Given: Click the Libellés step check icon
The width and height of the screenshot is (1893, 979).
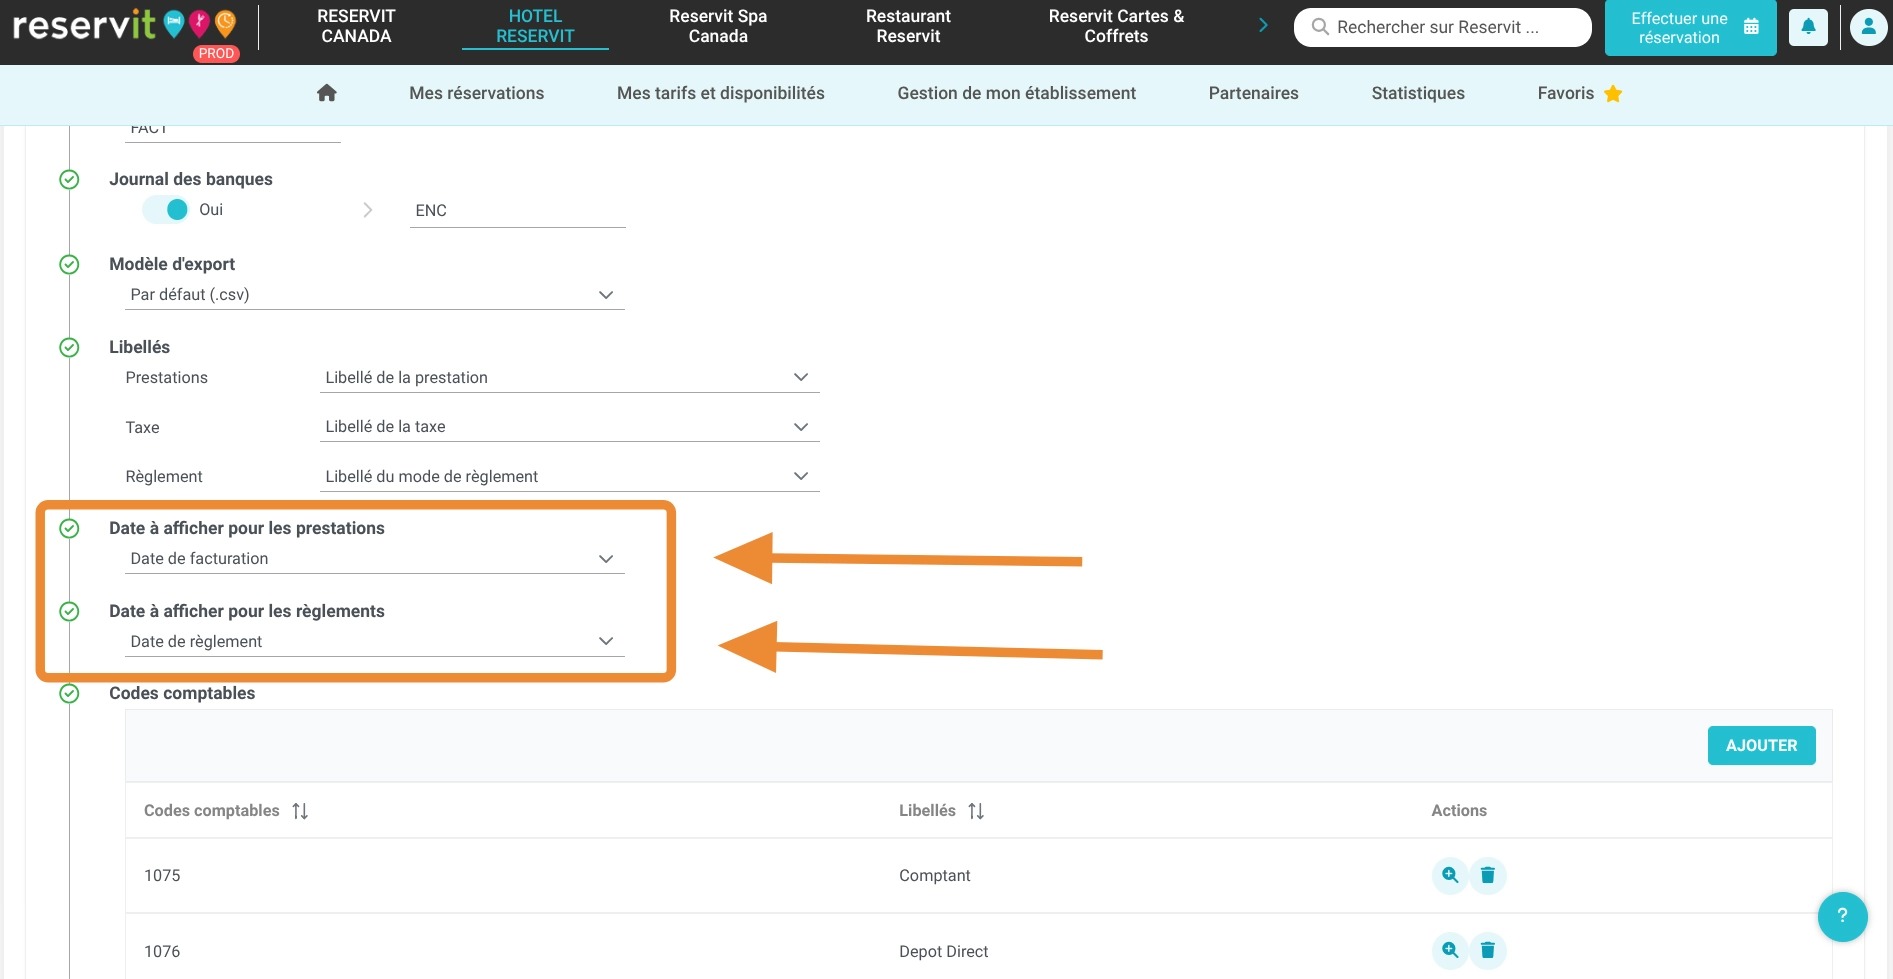Looking at the screenshot, I should pyautogui.click(x=69, y=347).
